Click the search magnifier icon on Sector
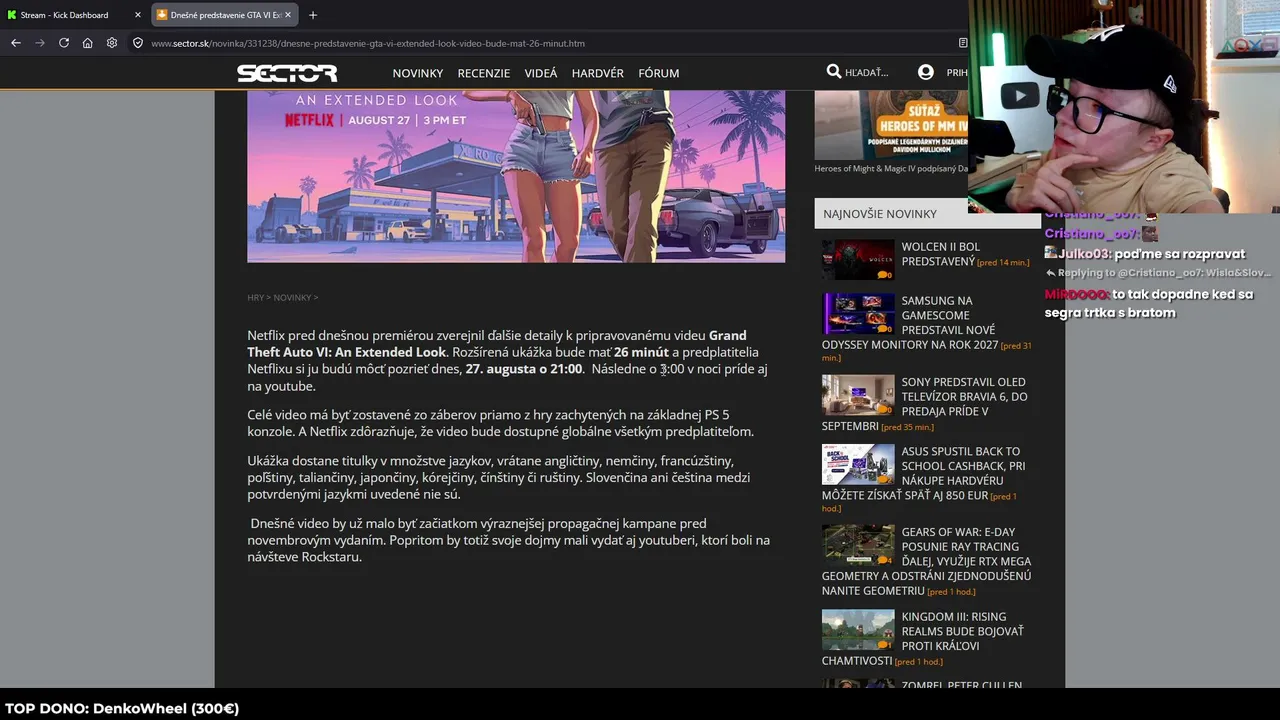1280x720 pixels. (834, 72)
